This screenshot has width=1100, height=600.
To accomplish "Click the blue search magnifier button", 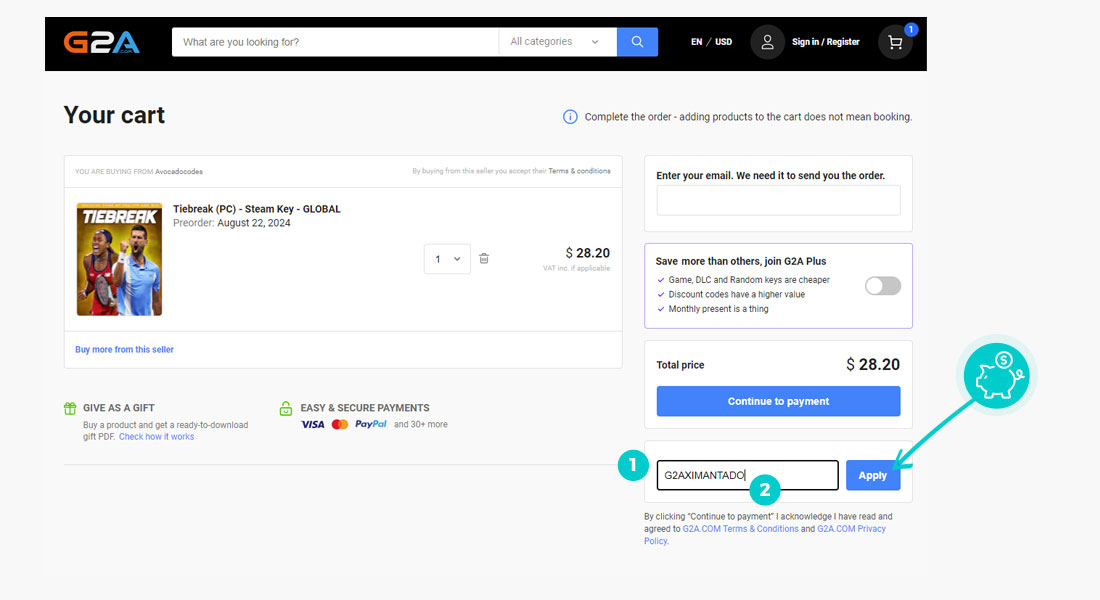I will click(637, 42).
